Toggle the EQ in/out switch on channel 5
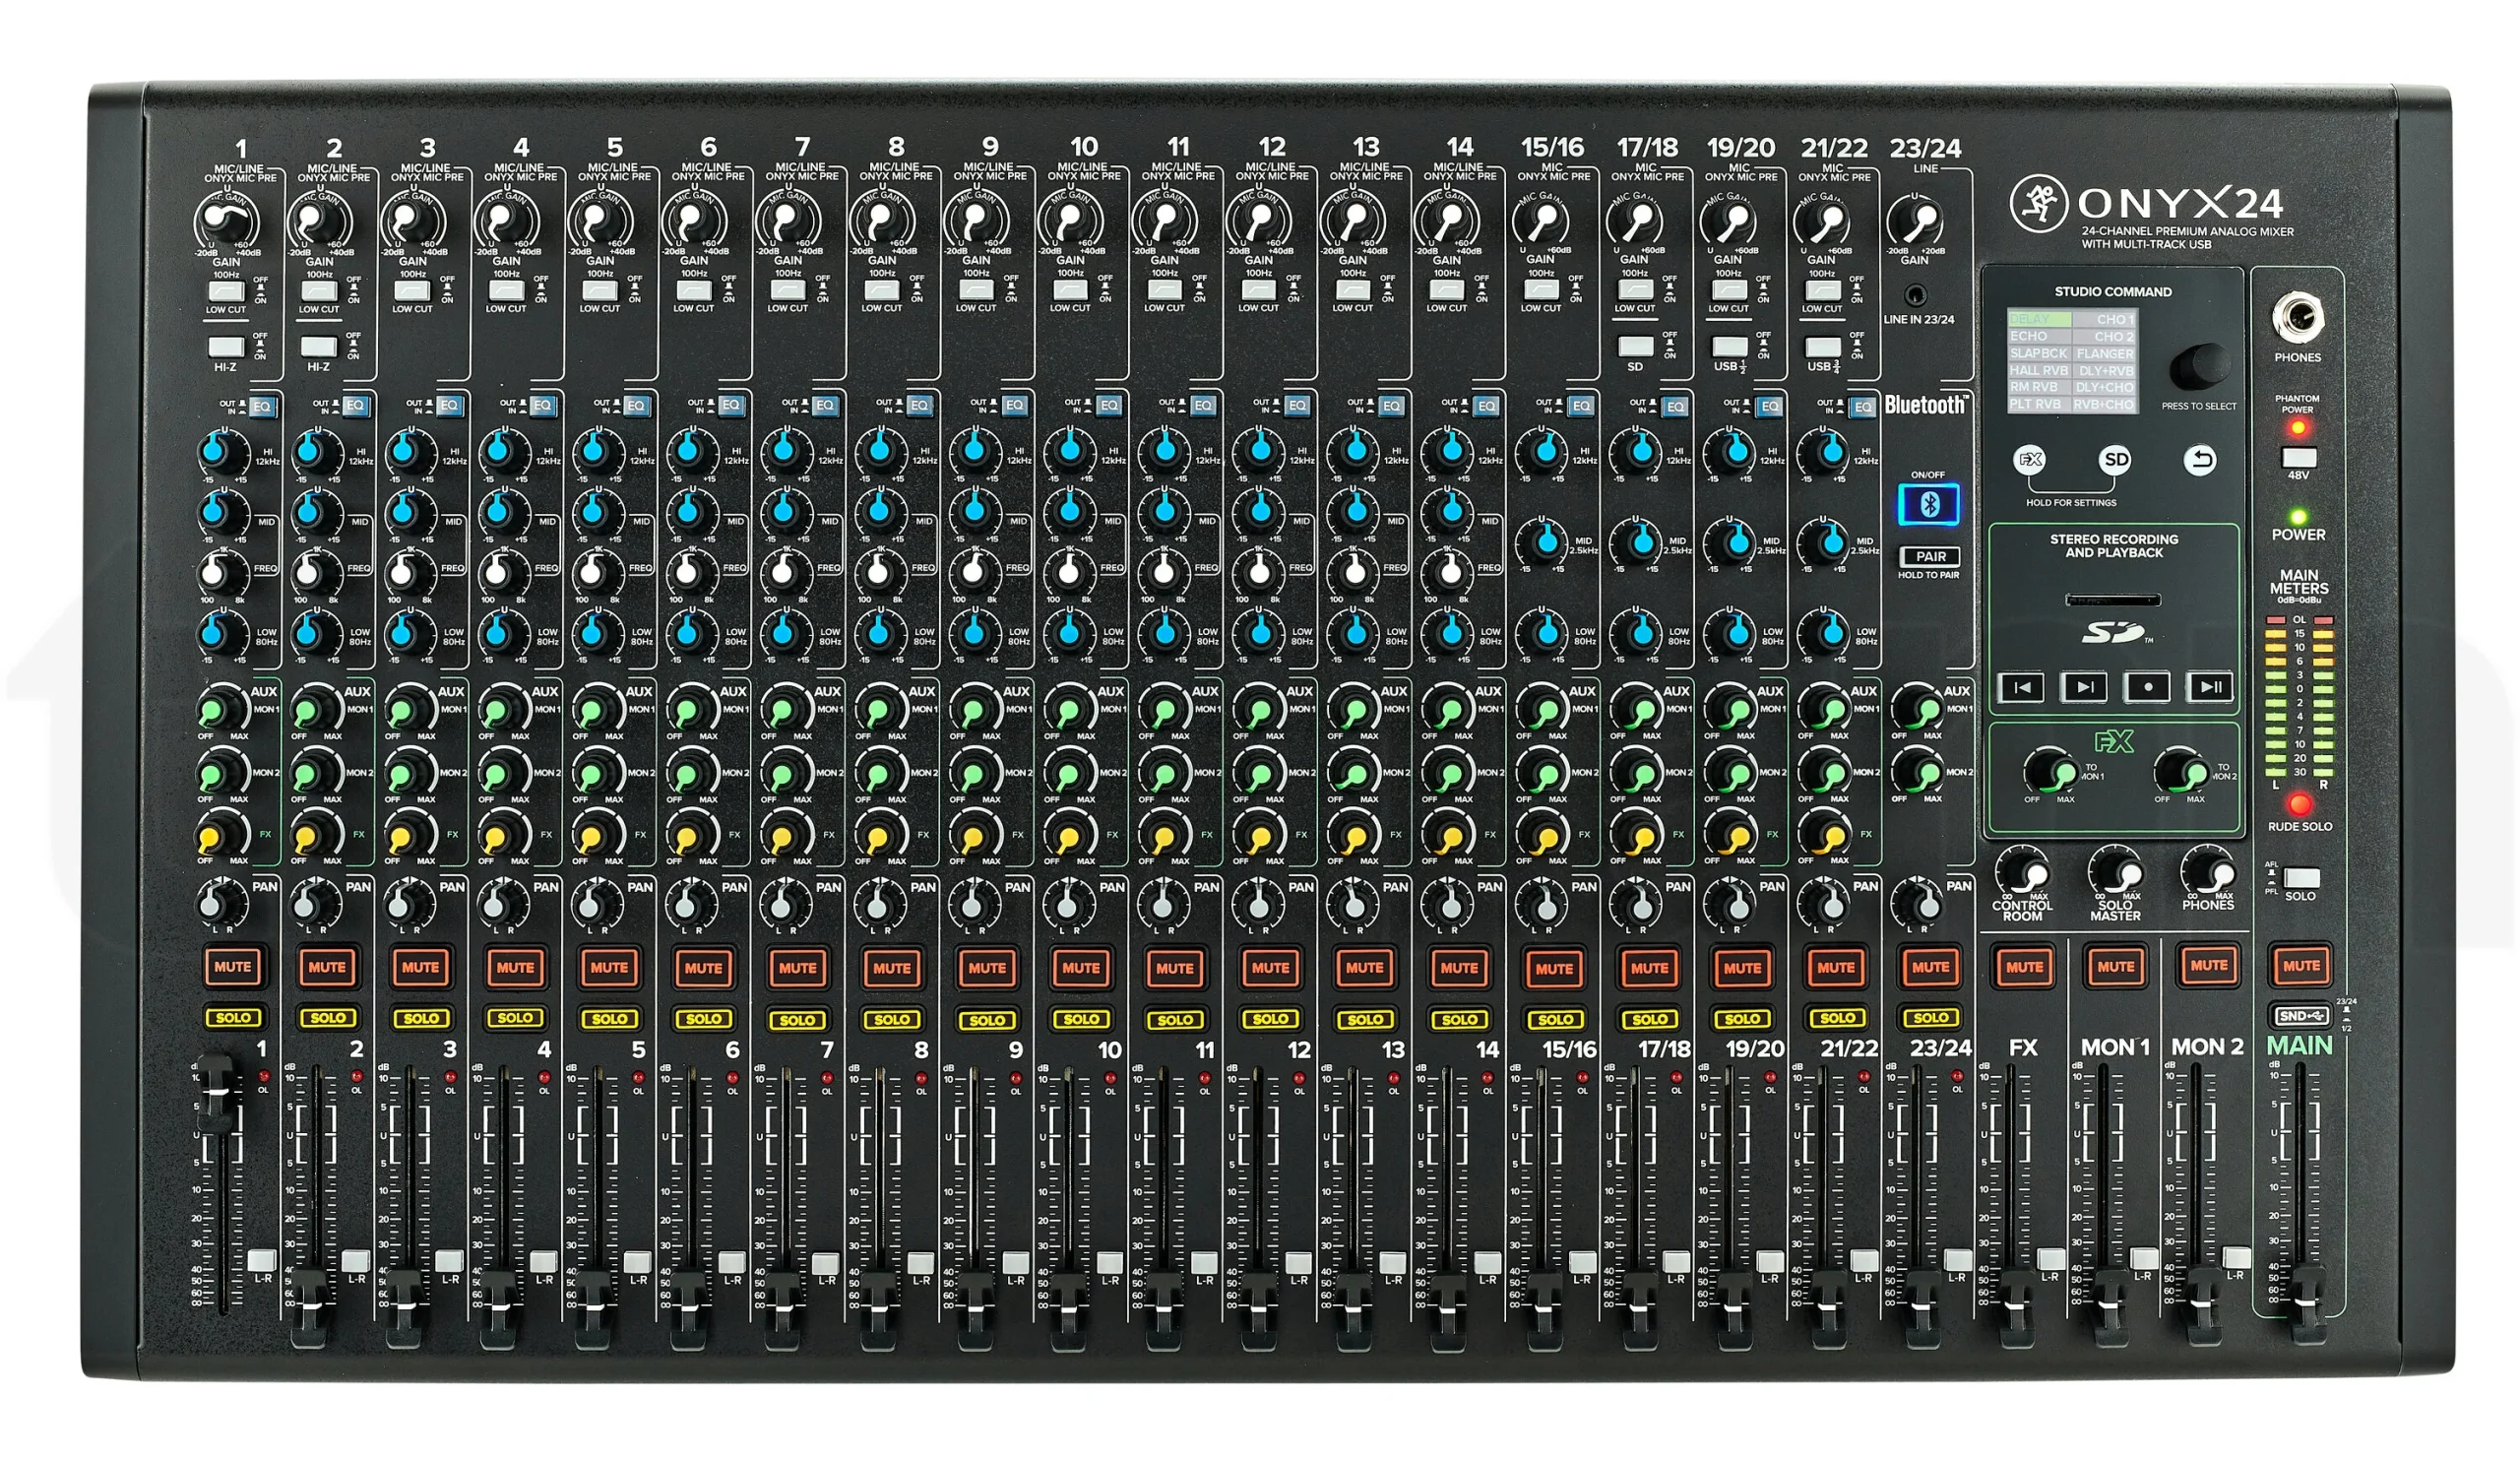Image resolution: width=2520 pixels, height=1459 pixels. coord(636,406)
